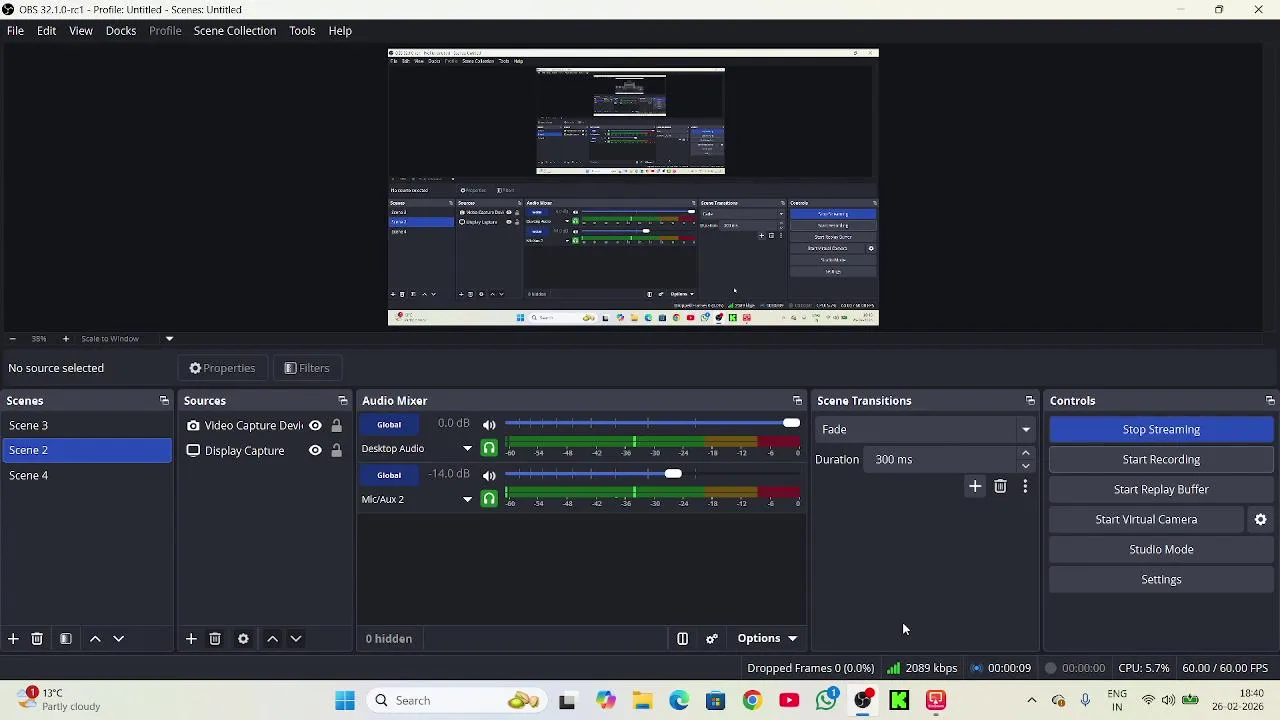Remove the selected scene with trash icon

(37, 638)
